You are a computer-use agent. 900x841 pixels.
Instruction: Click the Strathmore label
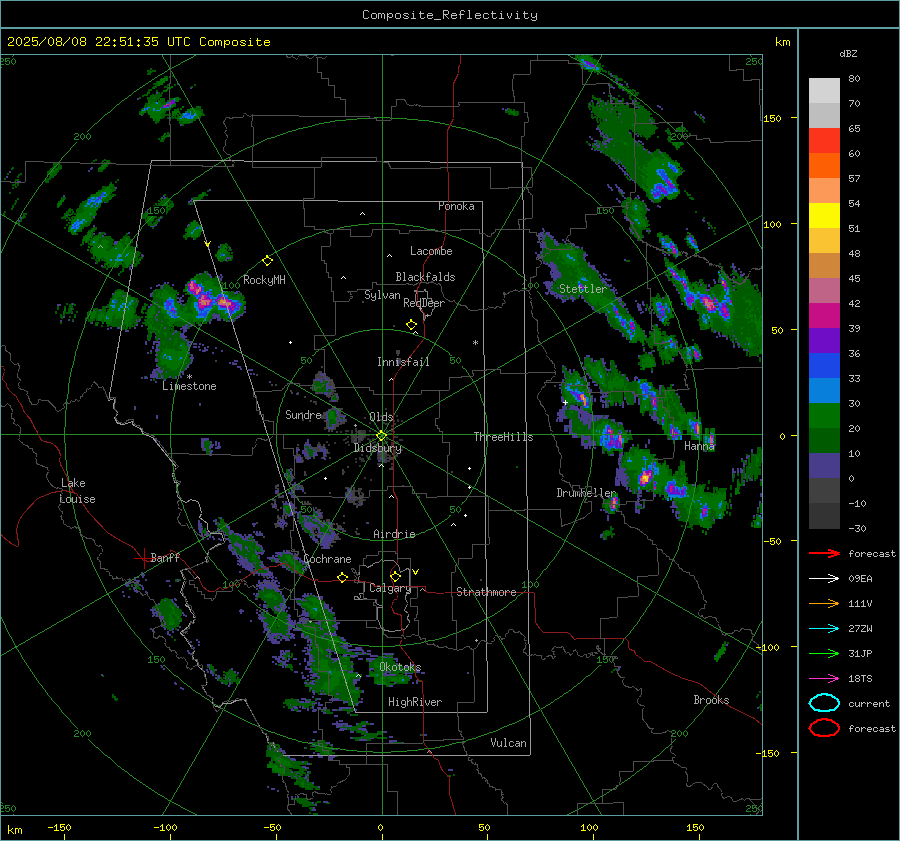[x=486, y=592]
